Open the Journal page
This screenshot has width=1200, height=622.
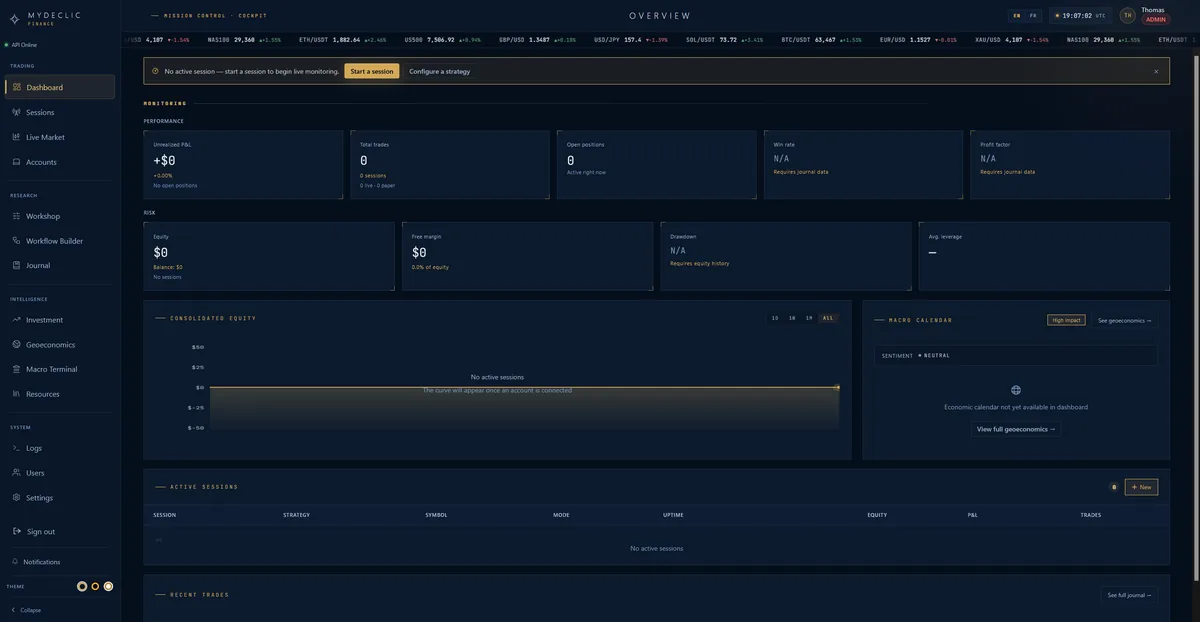click(60, 265)
